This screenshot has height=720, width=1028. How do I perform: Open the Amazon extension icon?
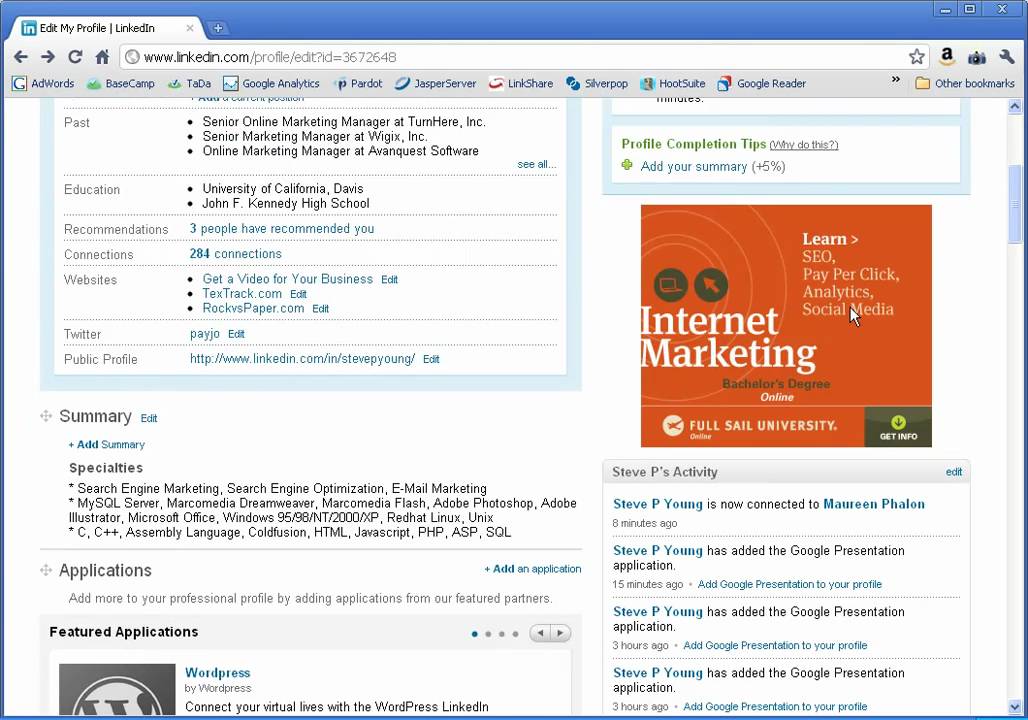947,57
